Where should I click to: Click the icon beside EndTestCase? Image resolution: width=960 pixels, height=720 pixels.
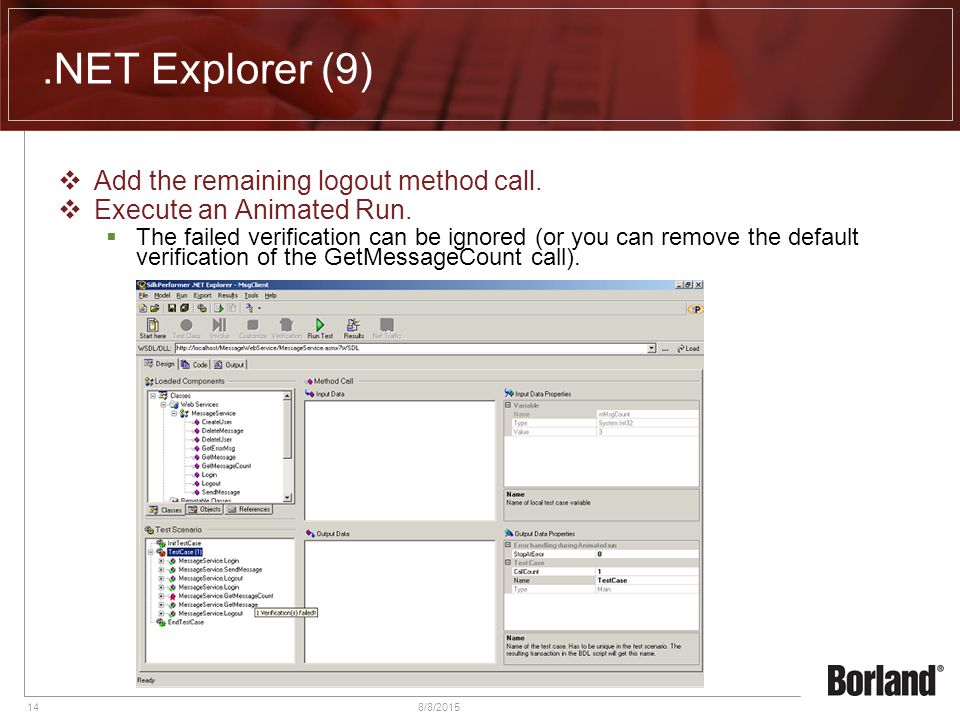[x=161, y=622]
